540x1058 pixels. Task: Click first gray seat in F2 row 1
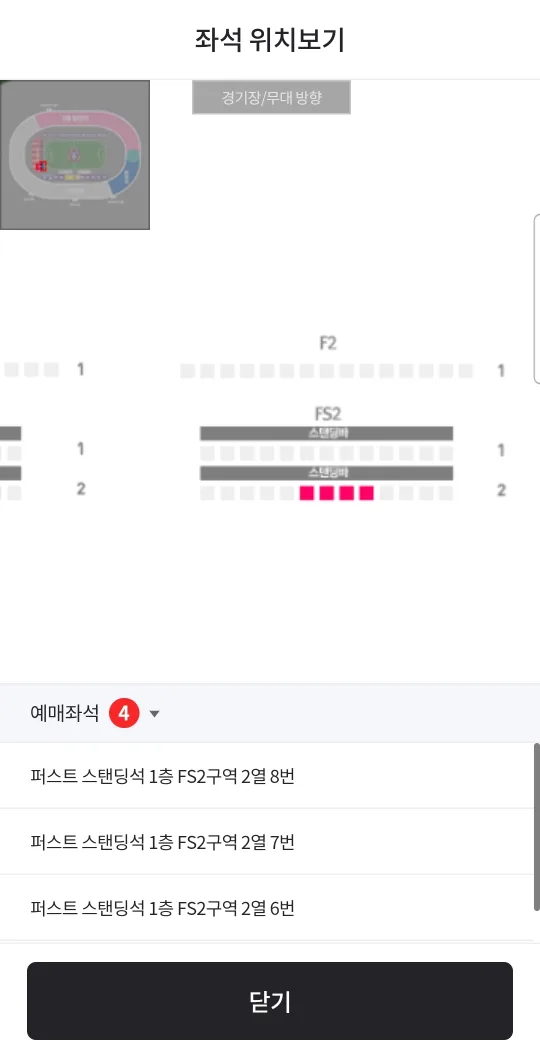[x=188, y=370]
